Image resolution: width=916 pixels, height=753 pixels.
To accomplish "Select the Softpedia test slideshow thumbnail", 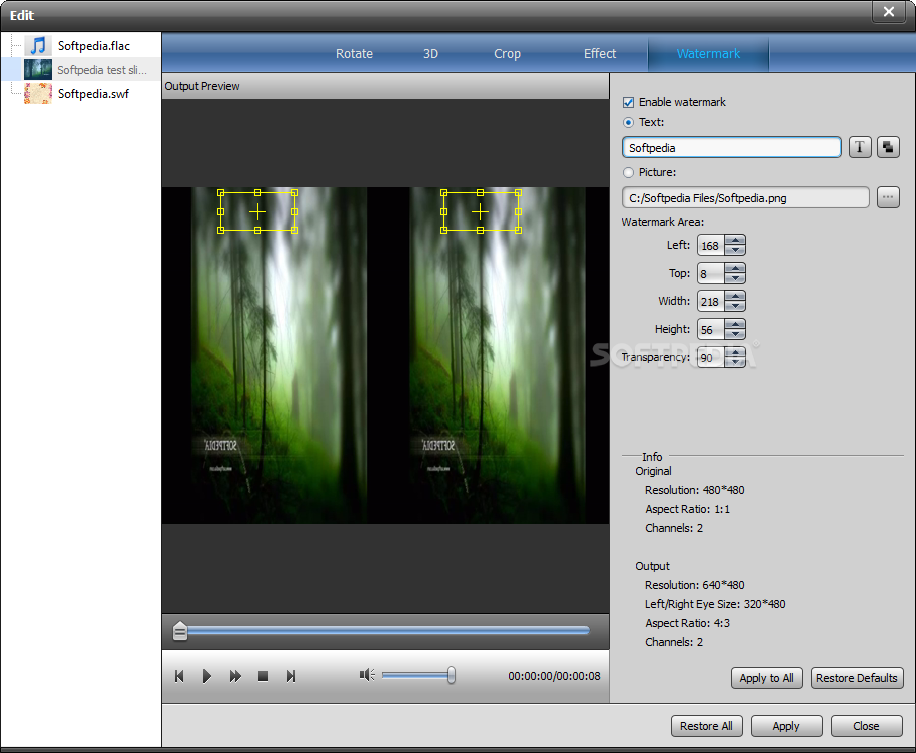I will 38,70.
